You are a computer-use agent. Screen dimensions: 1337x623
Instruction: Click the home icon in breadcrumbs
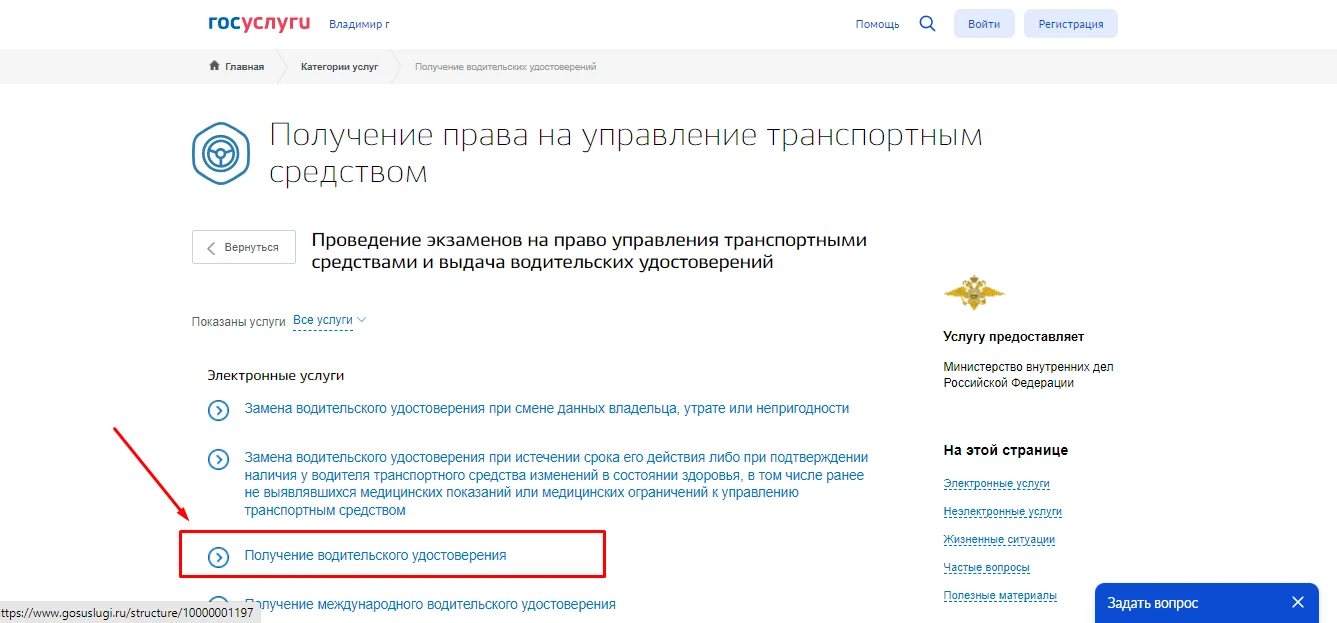tap(214, 66)
